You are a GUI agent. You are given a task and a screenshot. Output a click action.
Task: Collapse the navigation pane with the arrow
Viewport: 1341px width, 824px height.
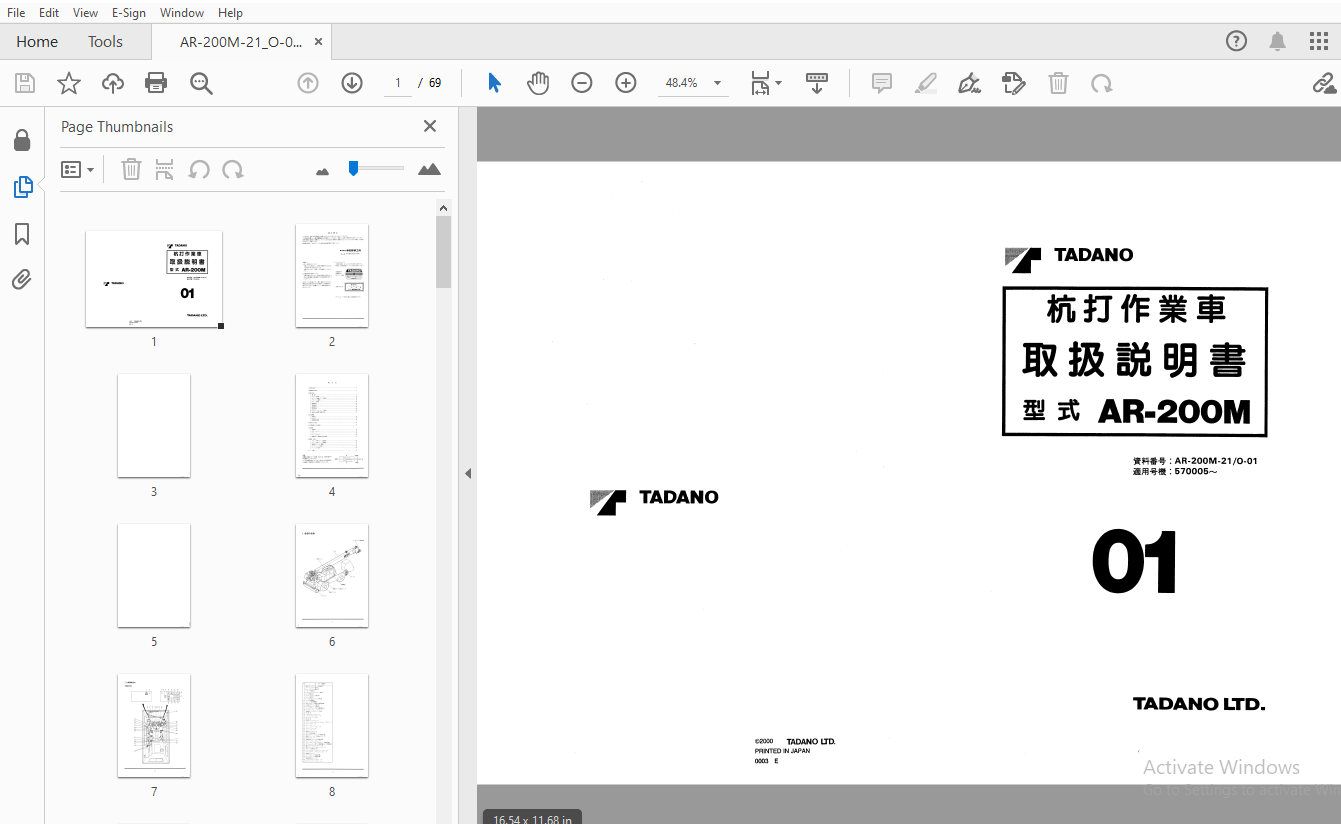pos(467,473)
